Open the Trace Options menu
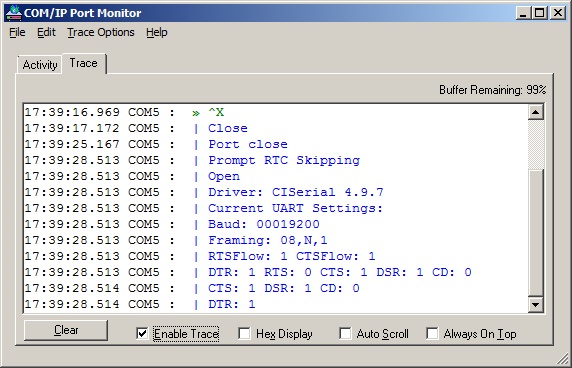The height and width of the screenshot is (368, 572). tap(101, 32)
